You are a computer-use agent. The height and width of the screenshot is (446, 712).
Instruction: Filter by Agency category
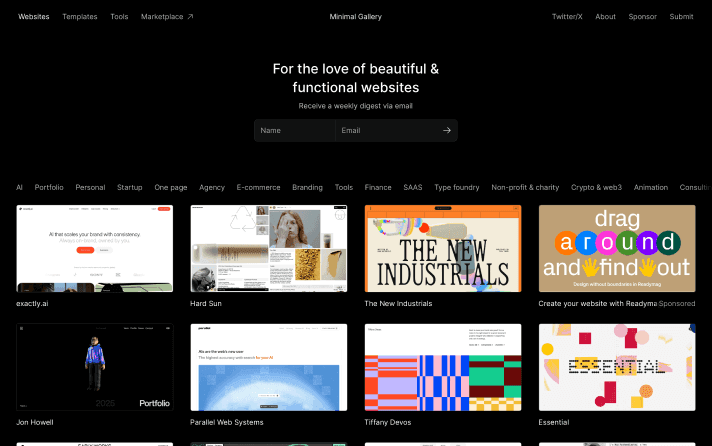pyautogui.click(x=212, y=188)
